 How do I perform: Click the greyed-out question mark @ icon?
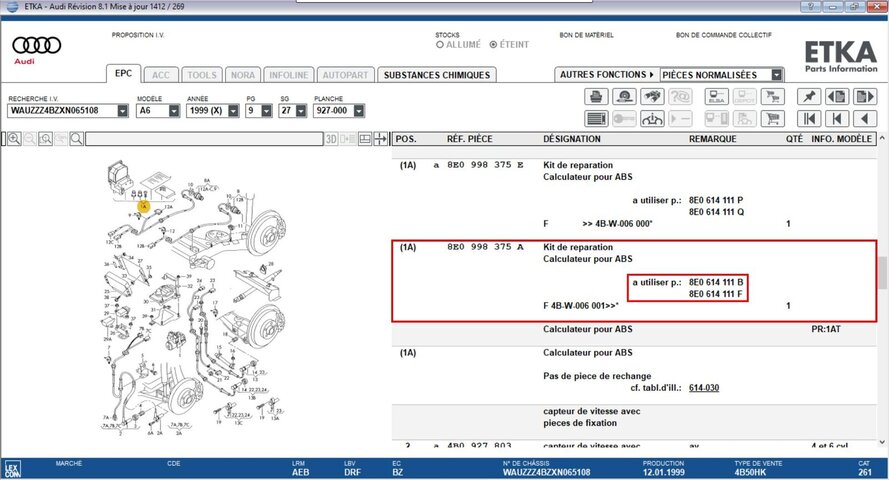coord(680,96)
